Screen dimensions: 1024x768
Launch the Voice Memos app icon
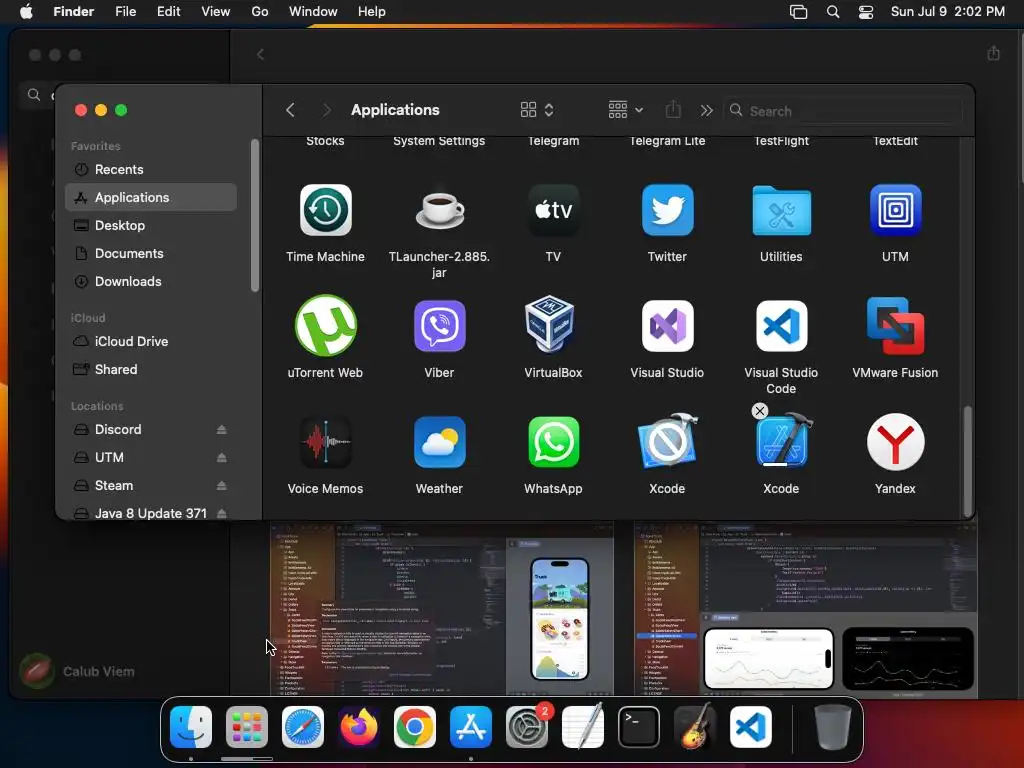click(x=325, y=441)
